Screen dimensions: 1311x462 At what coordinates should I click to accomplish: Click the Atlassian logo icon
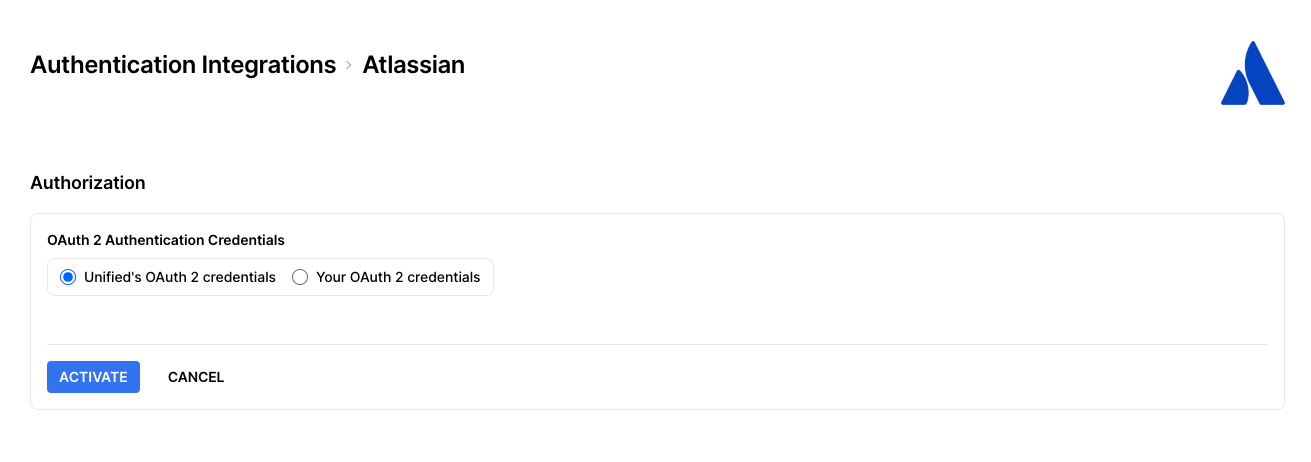(1252, 74)
